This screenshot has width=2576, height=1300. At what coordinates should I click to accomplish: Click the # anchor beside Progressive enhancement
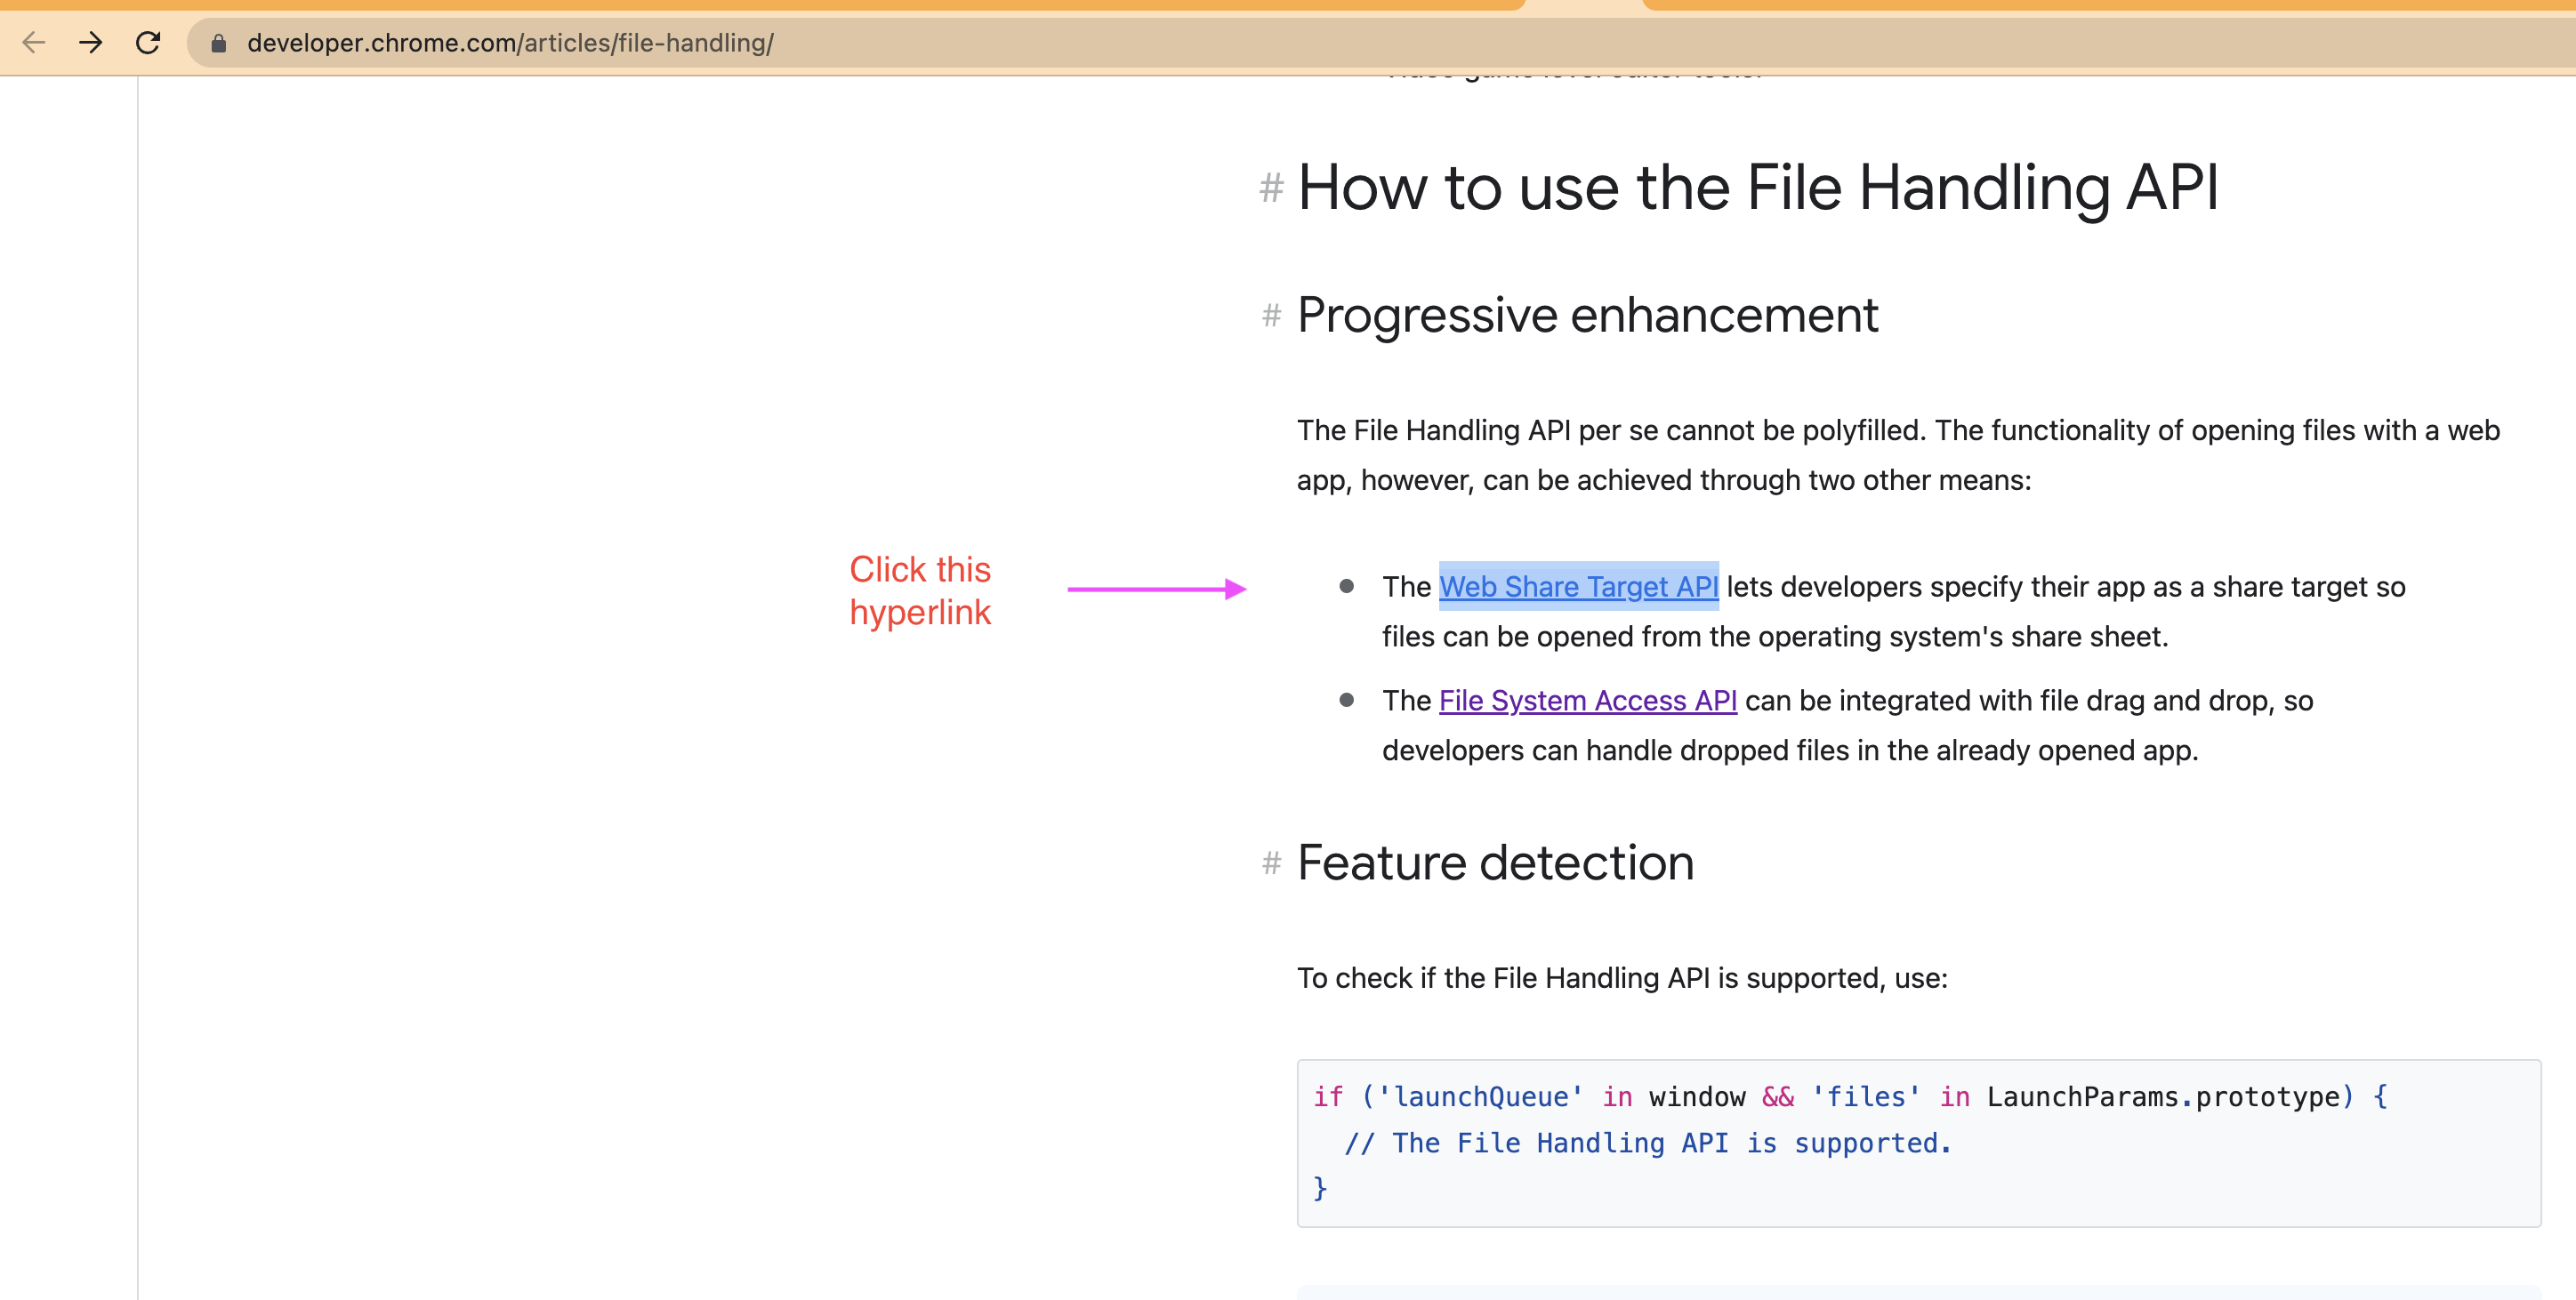tap(1271, 316)
